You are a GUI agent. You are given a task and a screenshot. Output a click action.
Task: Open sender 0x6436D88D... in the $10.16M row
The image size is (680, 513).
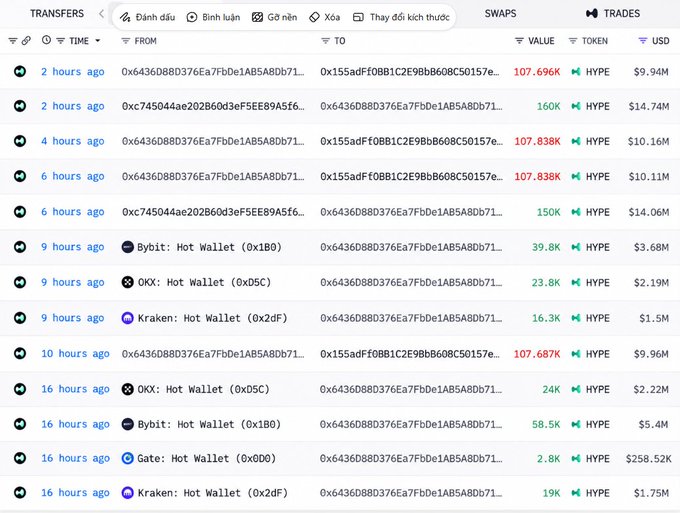tap(213, 141)
